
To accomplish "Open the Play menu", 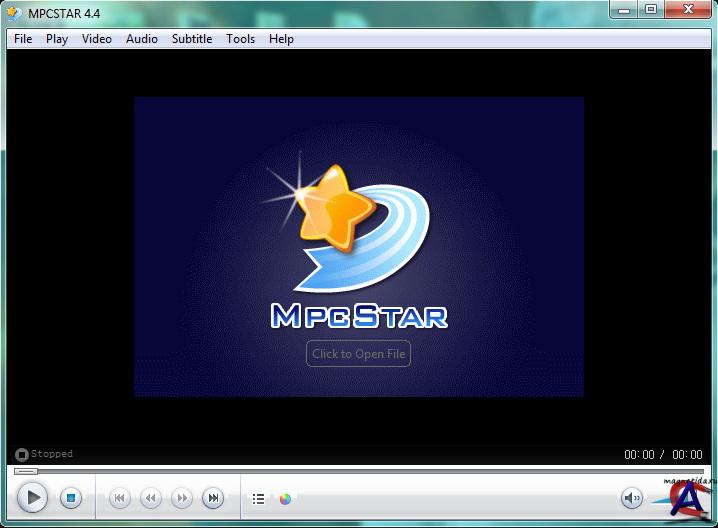I will coord(57,39).
